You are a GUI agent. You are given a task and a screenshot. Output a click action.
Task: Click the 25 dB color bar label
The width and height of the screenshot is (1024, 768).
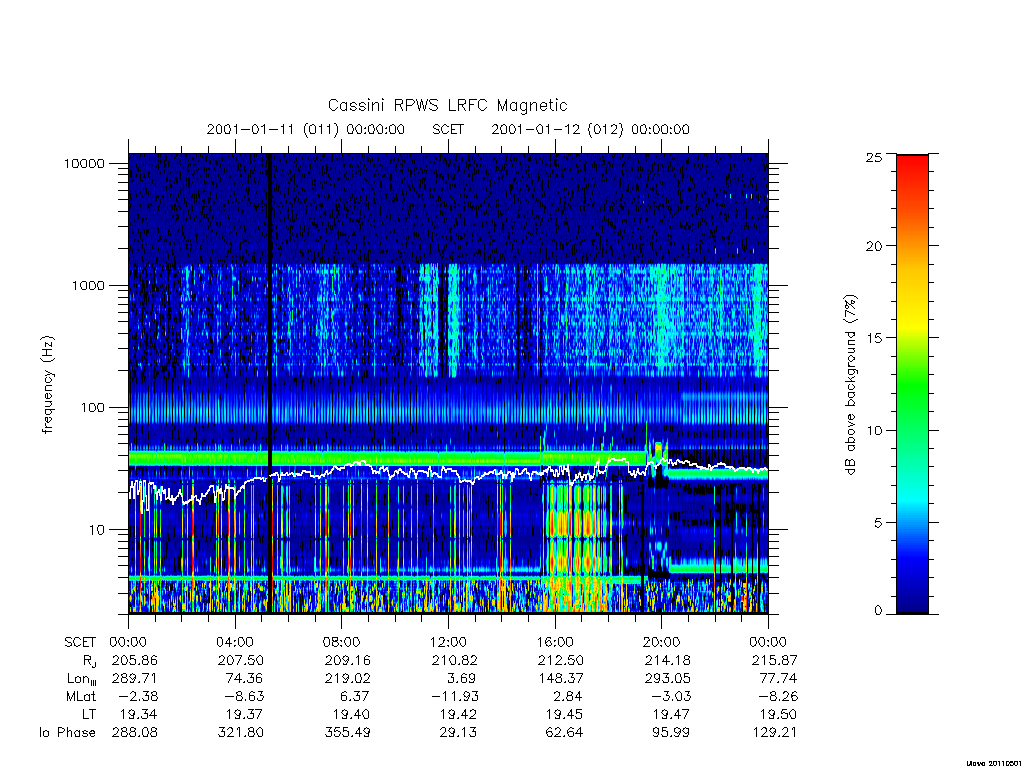(x=874, y=157)
